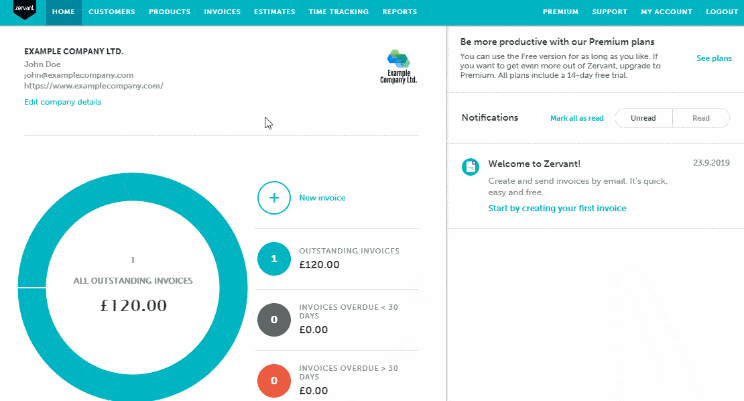The height and width of the screenshot is (401, 744).
Task: Click the Outstanding Invoices £120.00 entry
Action: tap(349, 259)
